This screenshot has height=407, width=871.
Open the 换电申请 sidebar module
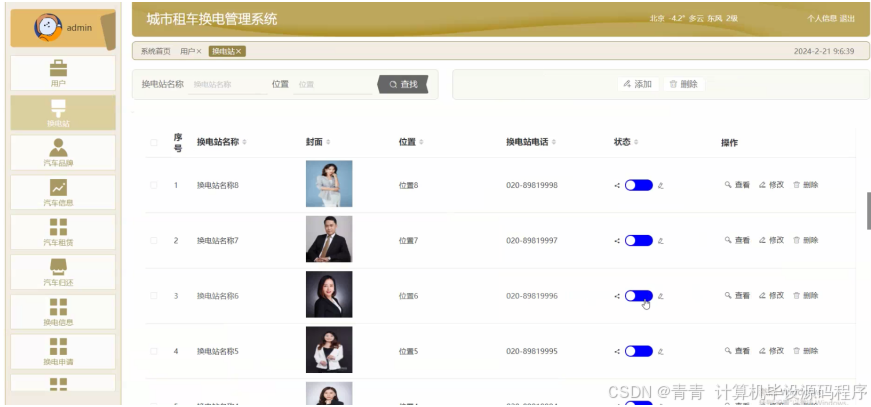(x=63, y=351)
